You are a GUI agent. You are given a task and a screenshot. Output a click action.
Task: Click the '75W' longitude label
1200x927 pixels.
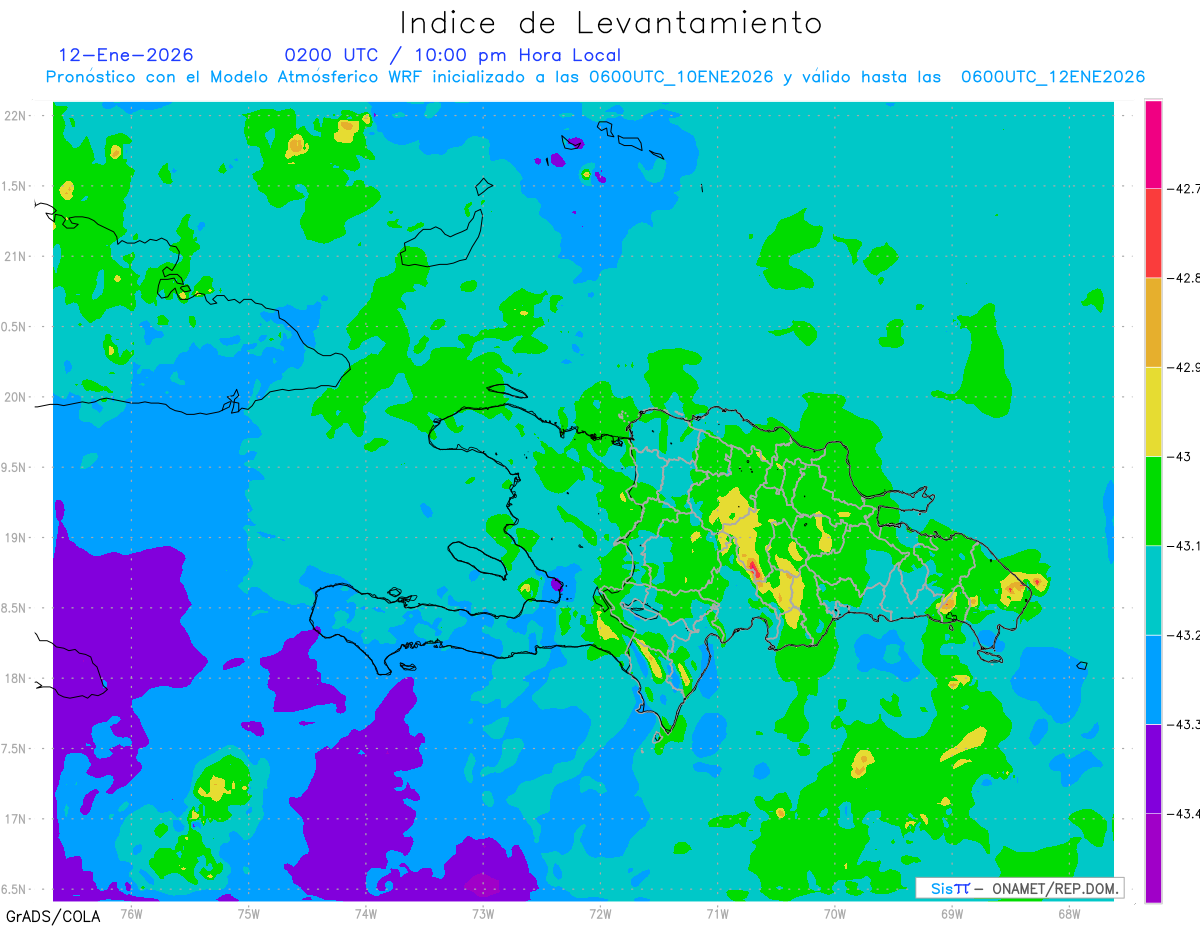pyautogui.click(x=249, y=913)
